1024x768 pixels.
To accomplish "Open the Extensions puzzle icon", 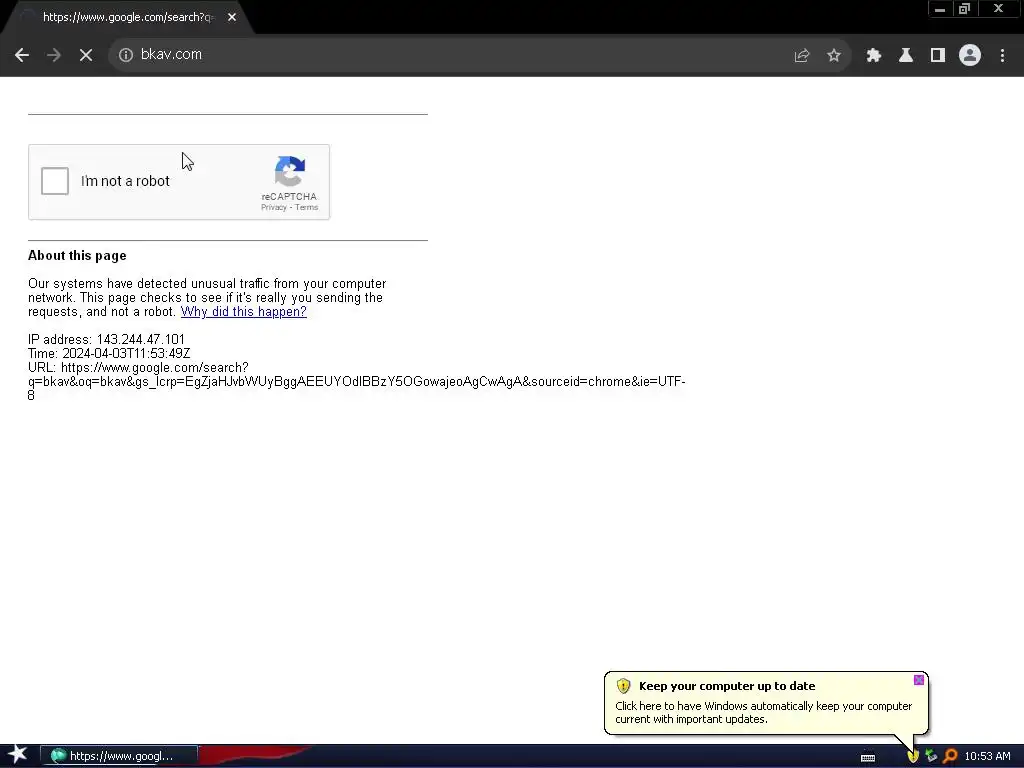I will point(874,56).
